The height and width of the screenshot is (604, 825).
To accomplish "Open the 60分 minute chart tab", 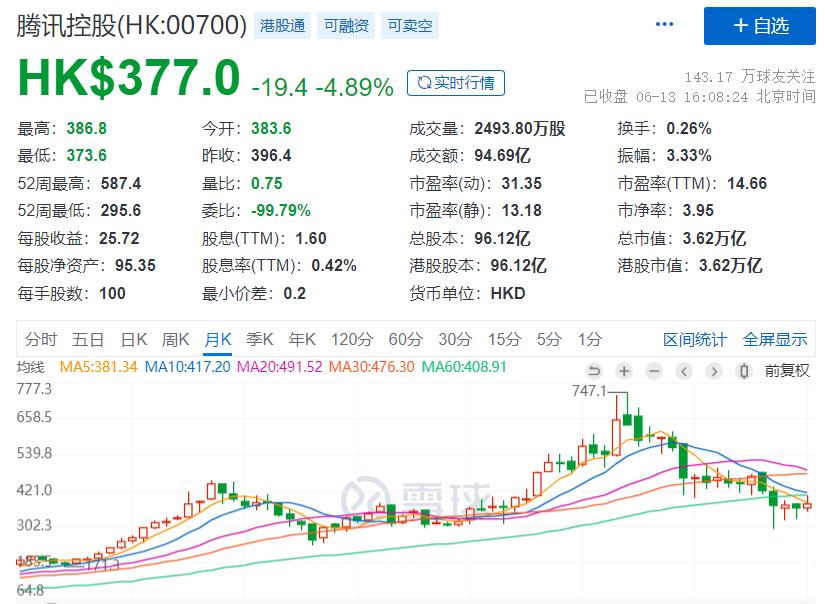I will coord(405,339).
